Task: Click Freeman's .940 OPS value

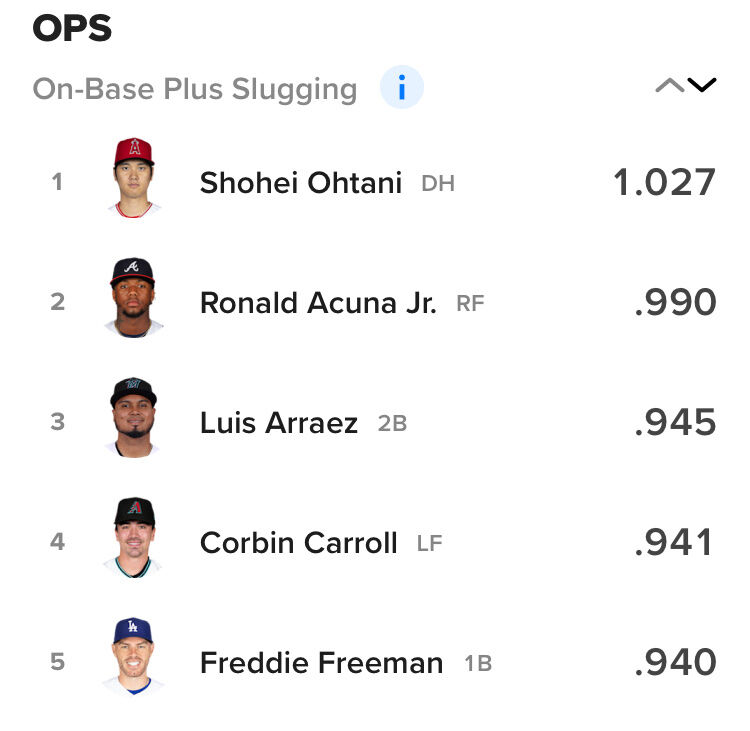Action: pyautogui.click(x=675, y=663)
